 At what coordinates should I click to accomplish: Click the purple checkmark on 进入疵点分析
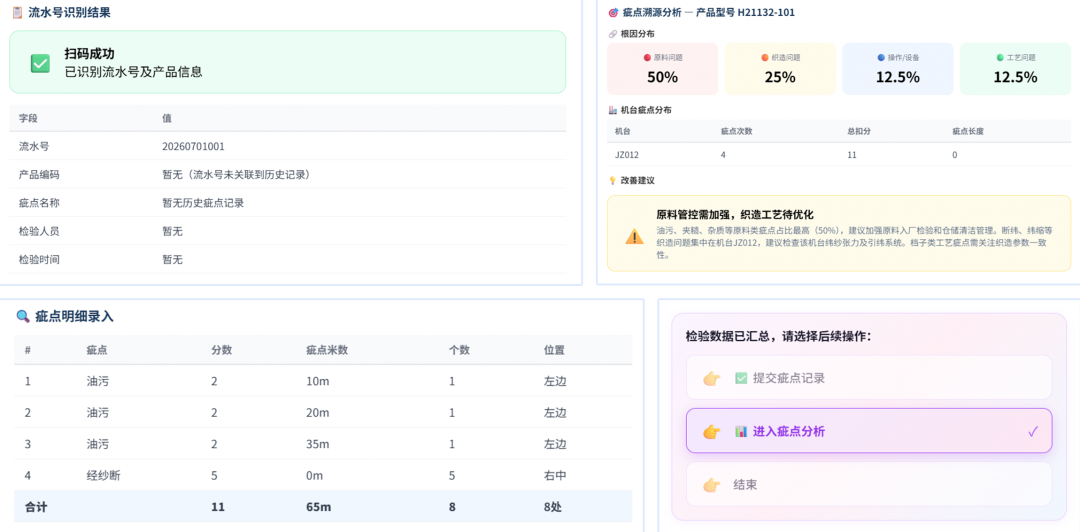coord(1032,432)
